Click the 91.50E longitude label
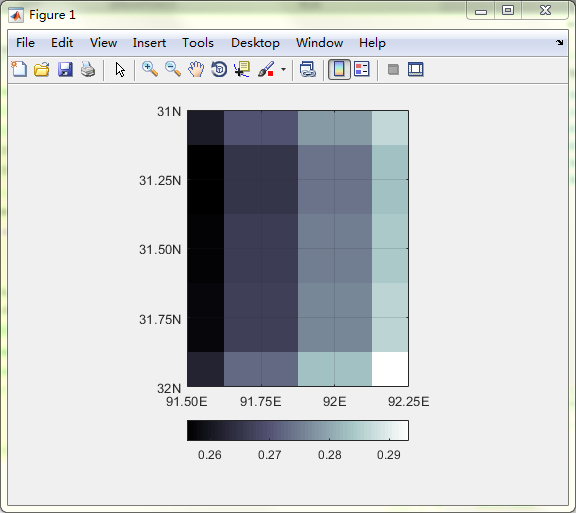Screen dimensions: 576x513 (187, 401)
